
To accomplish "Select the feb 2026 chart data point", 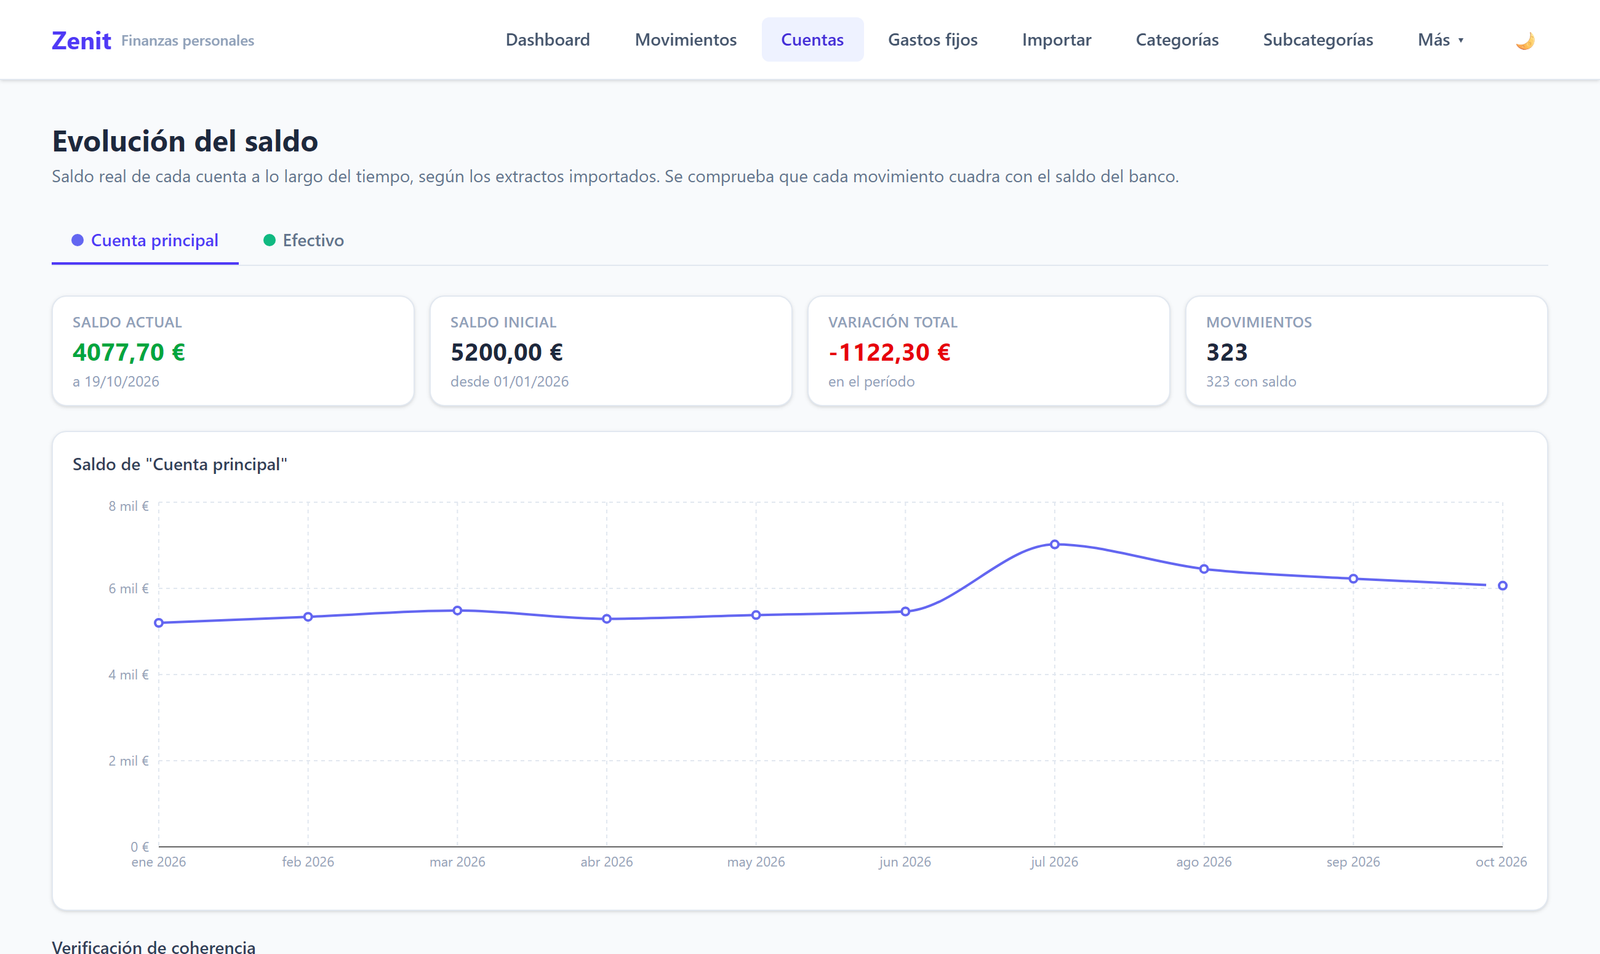I will pos(308,617).
